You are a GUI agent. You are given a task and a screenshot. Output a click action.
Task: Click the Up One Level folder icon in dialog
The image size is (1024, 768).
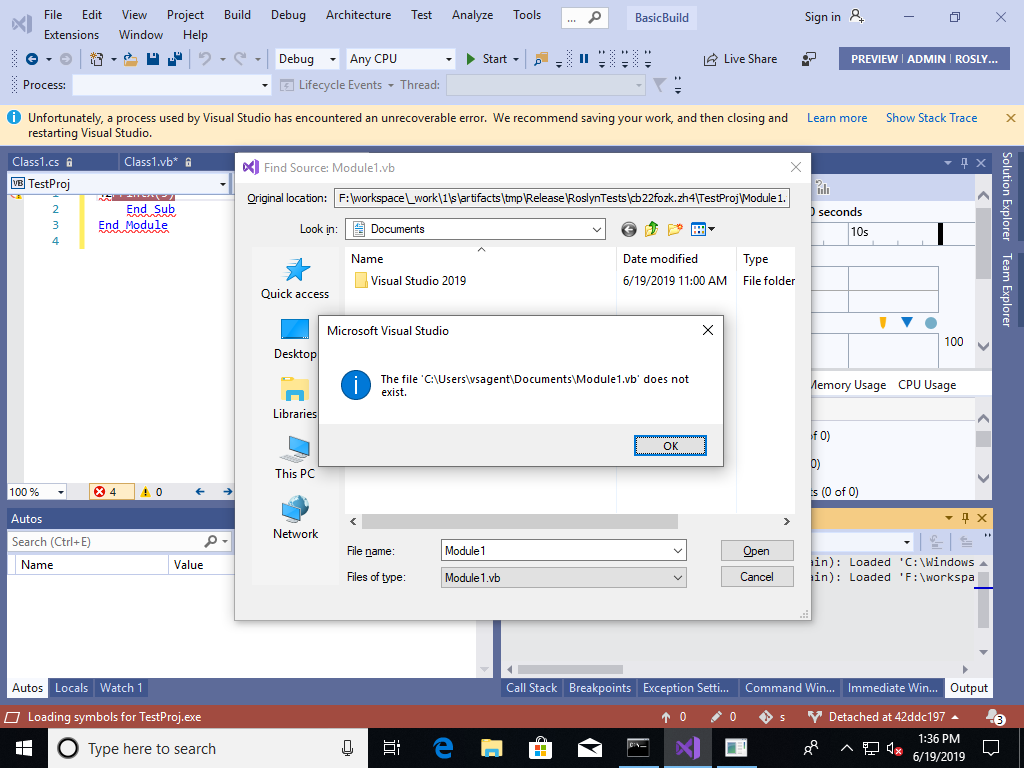[651, 229]
